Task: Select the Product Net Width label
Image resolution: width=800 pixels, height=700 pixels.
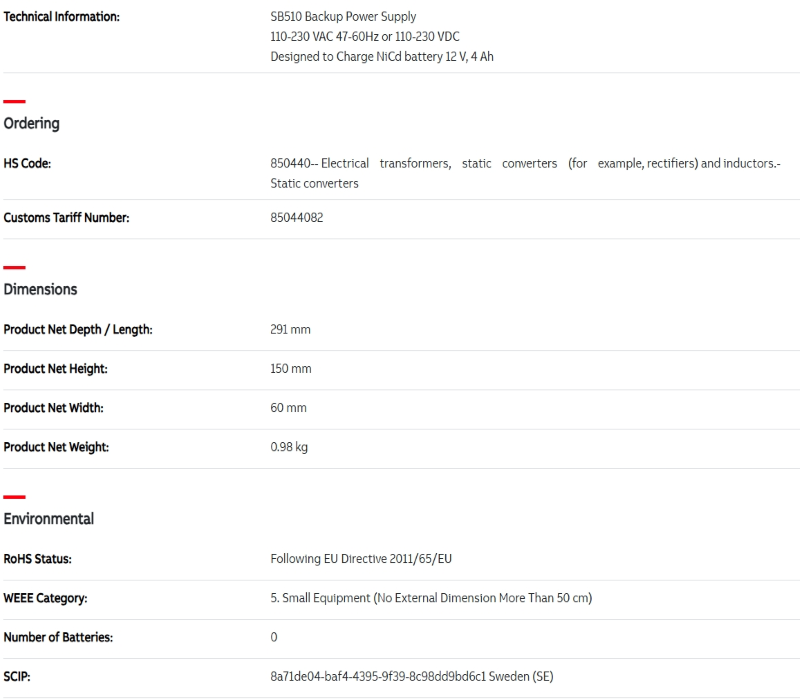Action: click(53, 408)
